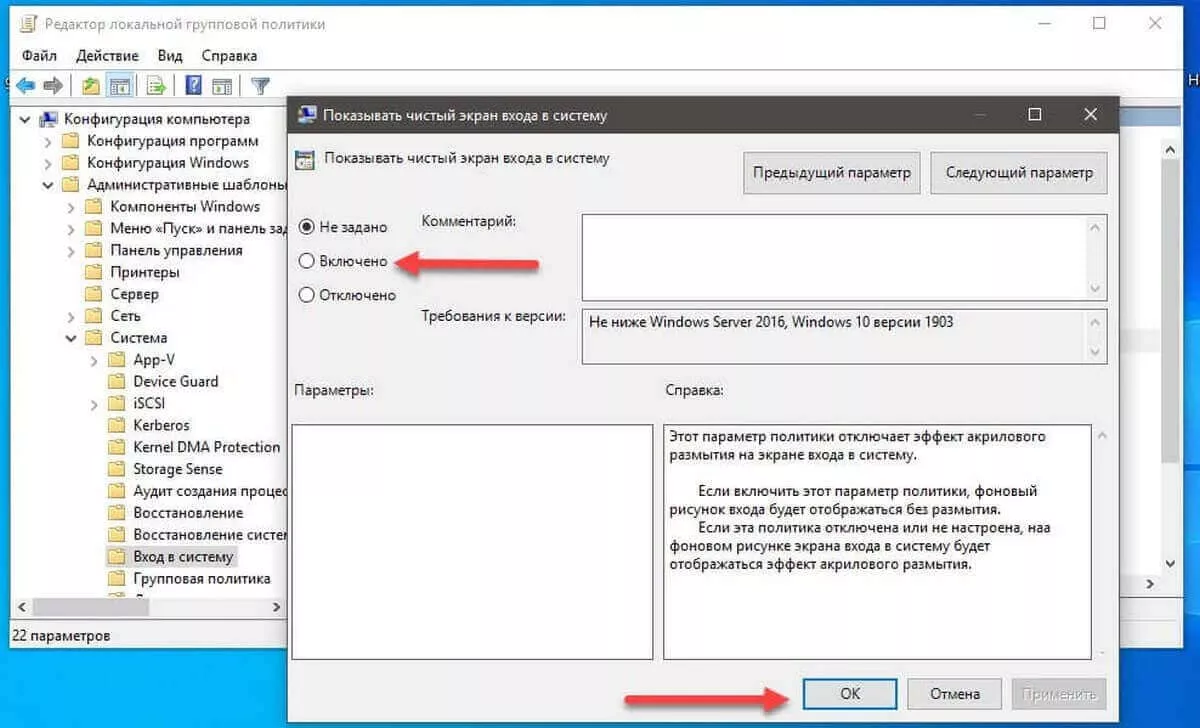Screen dimensions: 1200x728
Task: Expand the Компоненты Windows node
Action: (x=71, y=207)
